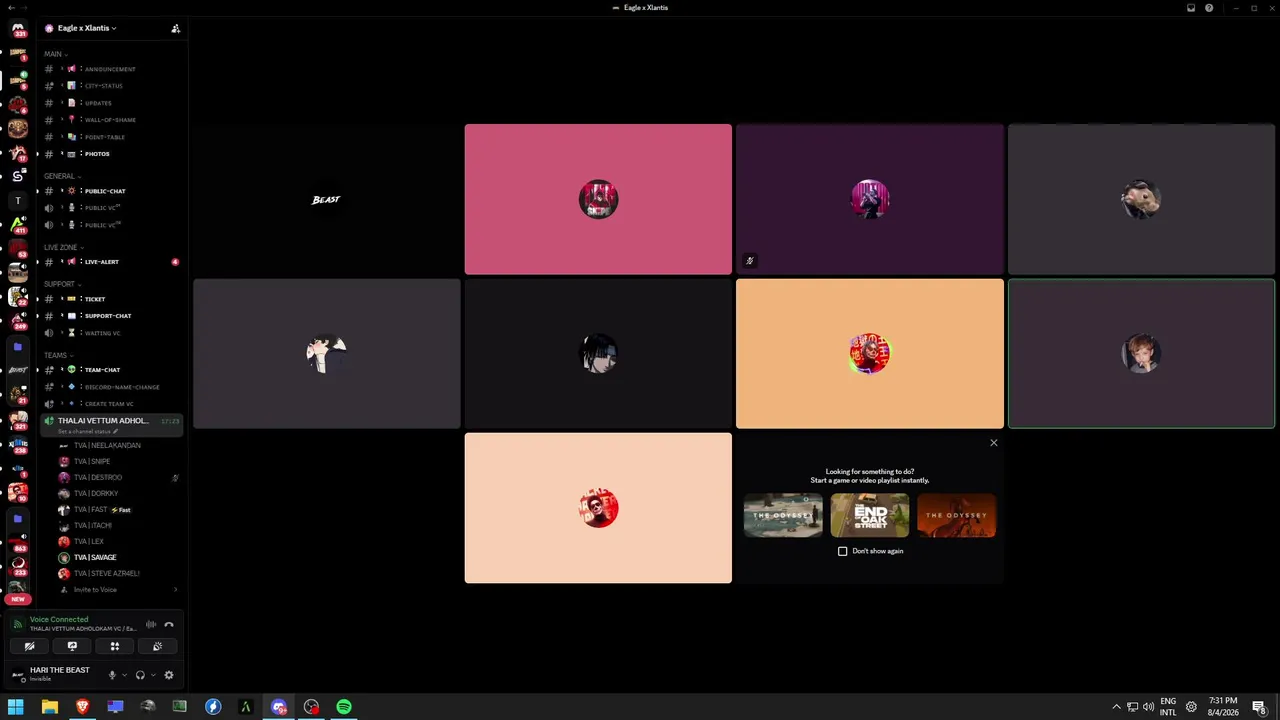Open microphone input options dropdown arrow

point(124,675)
